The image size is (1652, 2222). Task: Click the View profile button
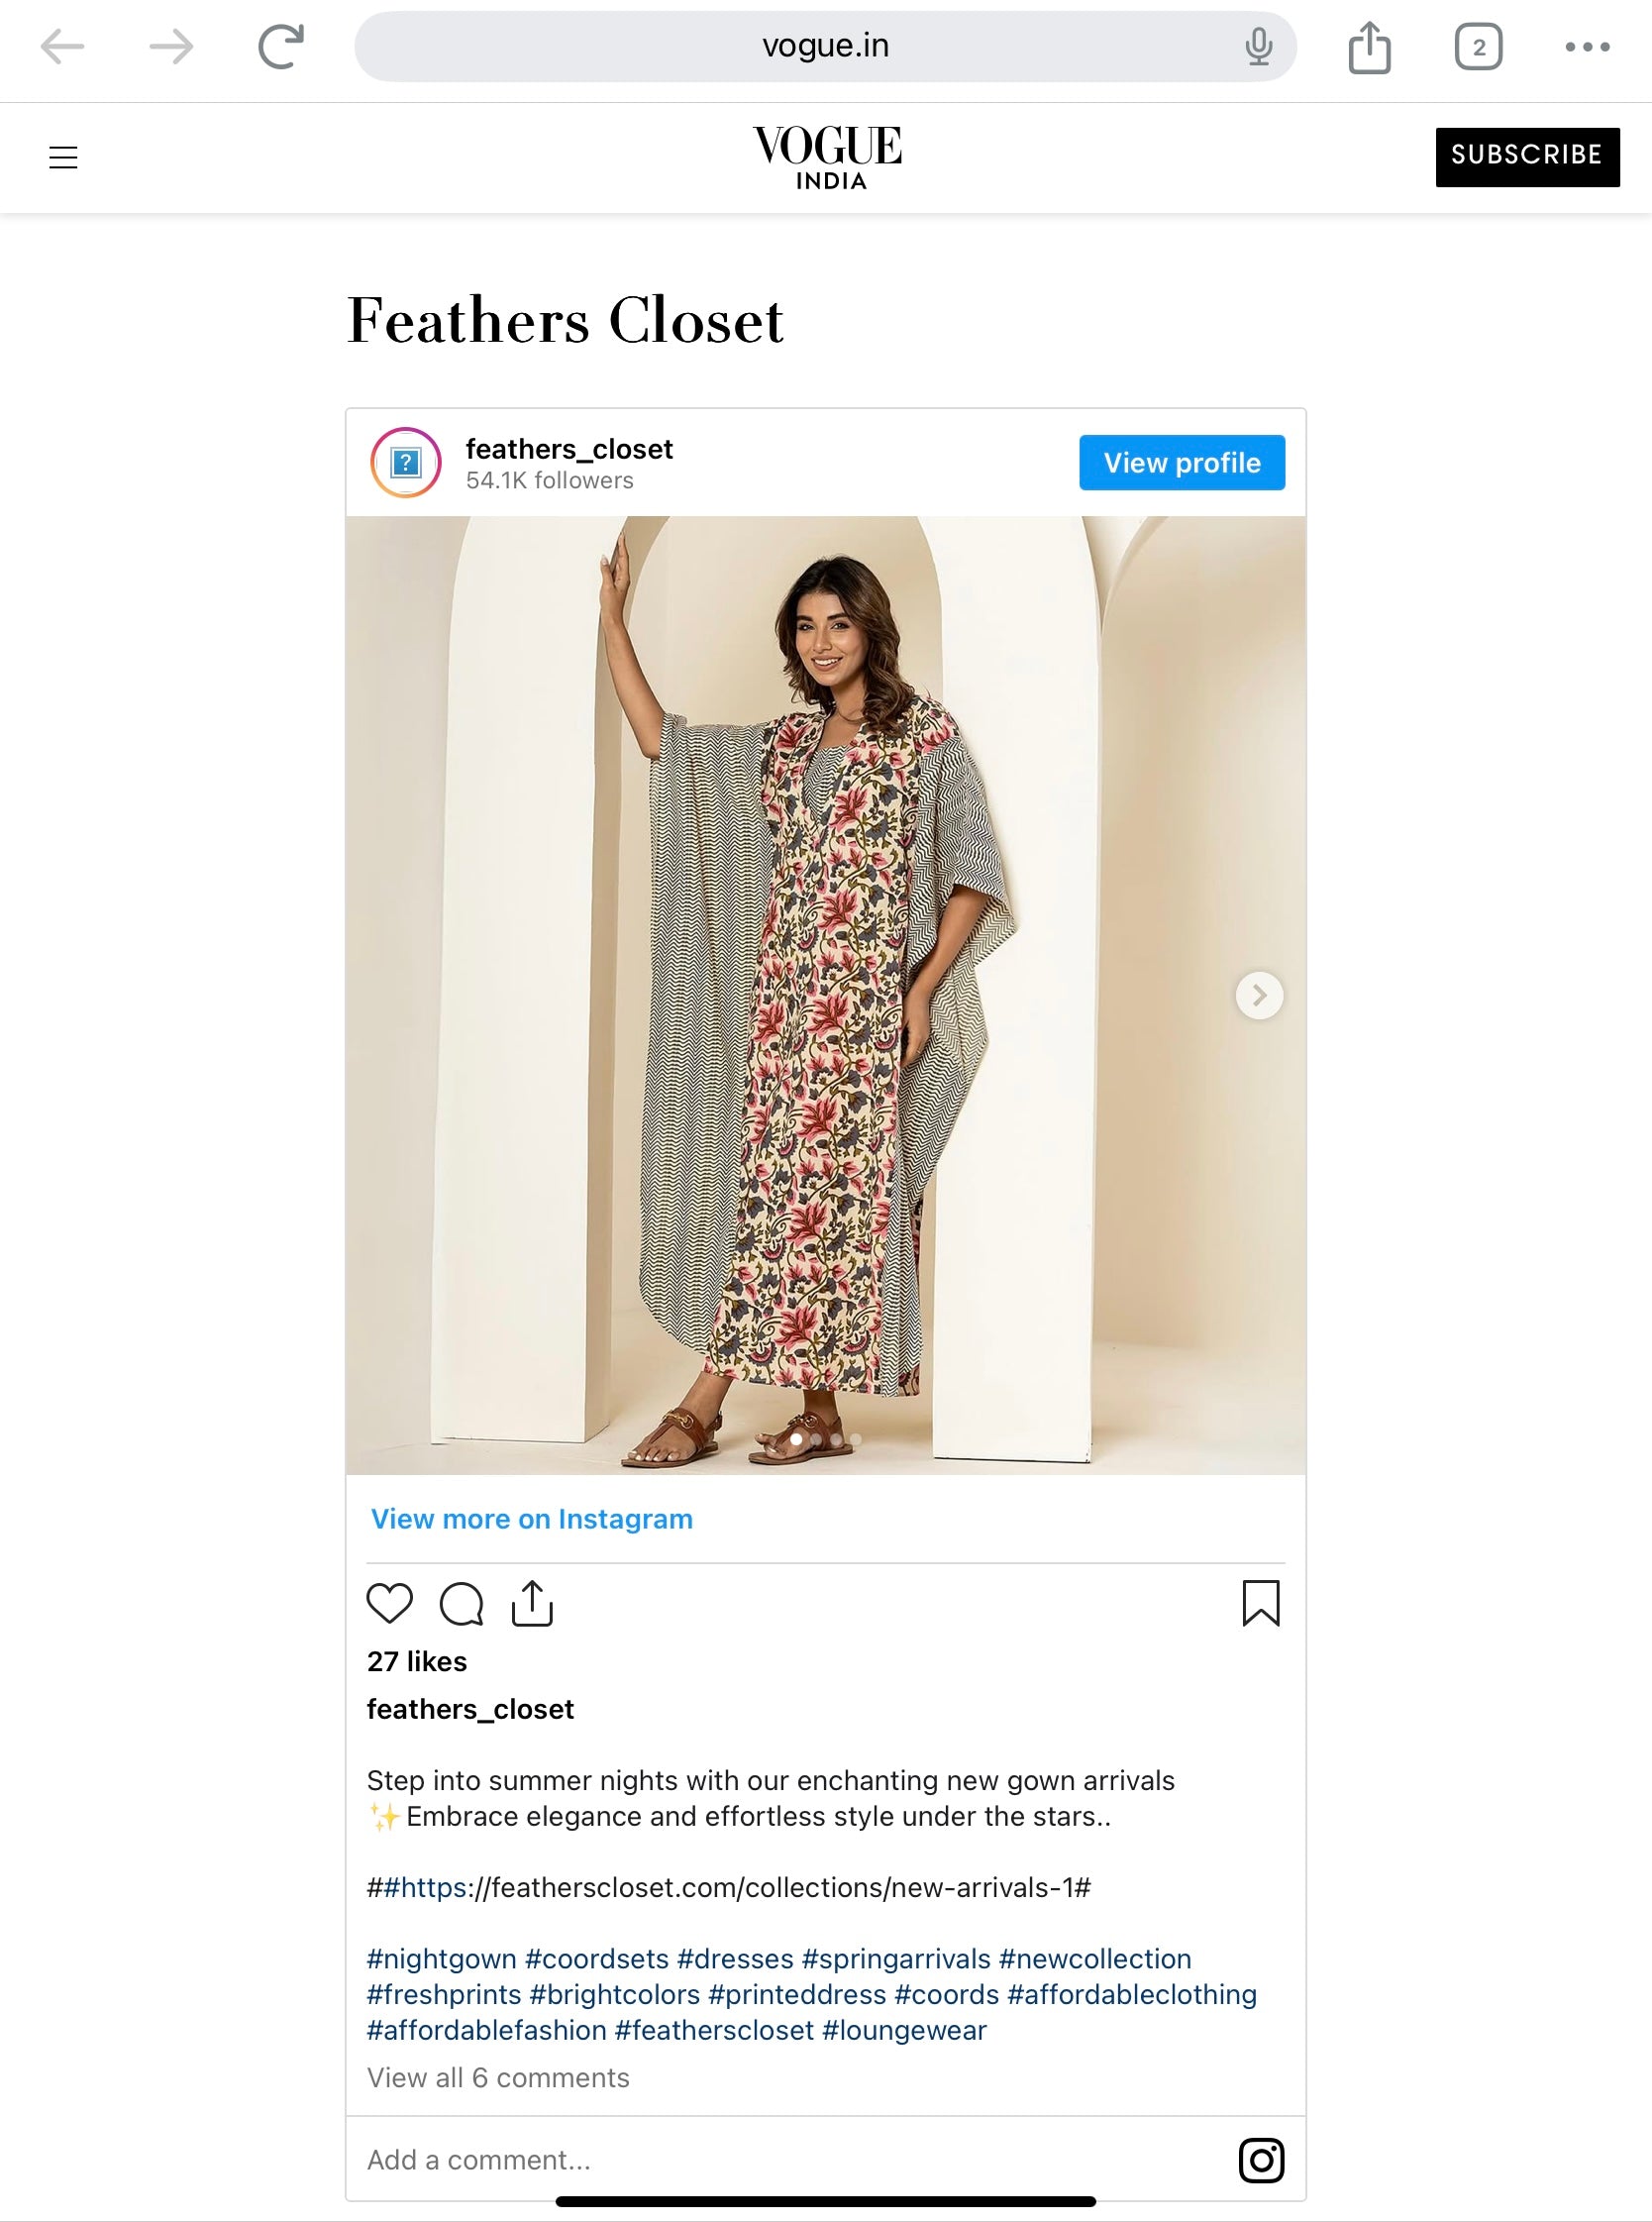pos(1182,463)
